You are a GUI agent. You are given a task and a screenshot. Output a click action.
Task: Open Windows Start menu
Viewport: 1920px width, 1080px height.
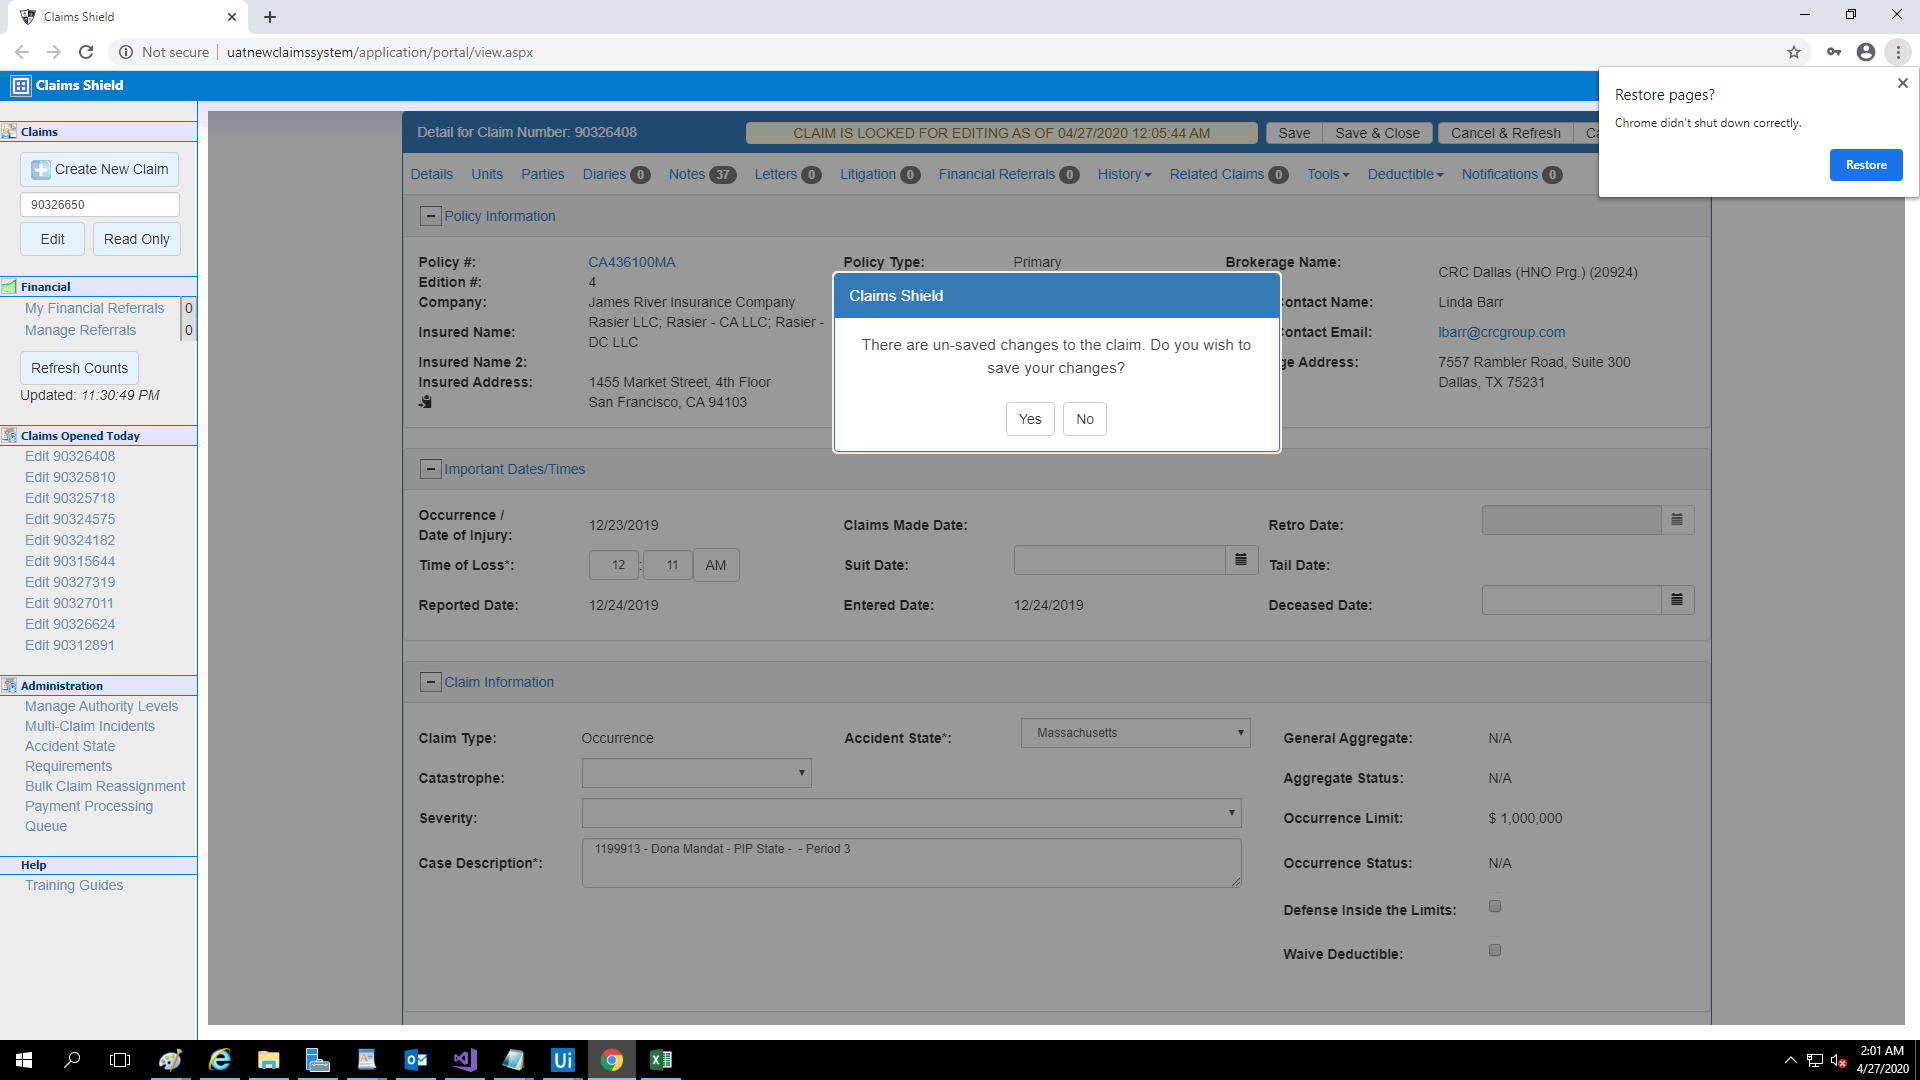pyautogui.click(x=24, y=1060)
